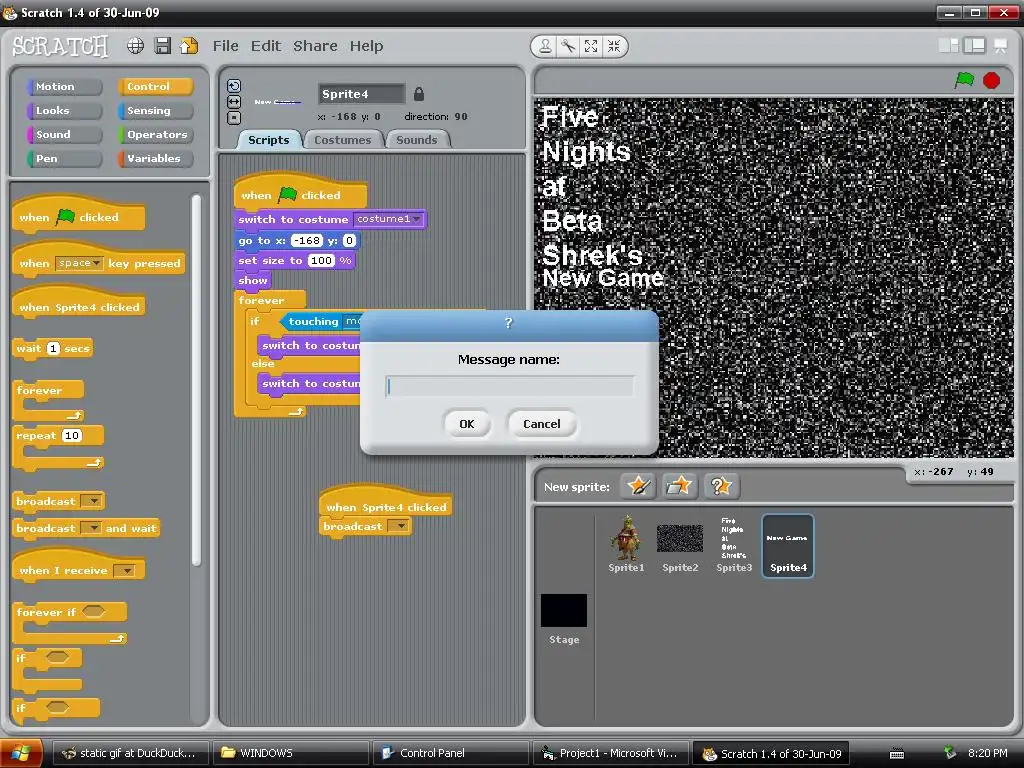1024x768 pixels.
Task: Click the globe language icon
Action: (135, 46)
